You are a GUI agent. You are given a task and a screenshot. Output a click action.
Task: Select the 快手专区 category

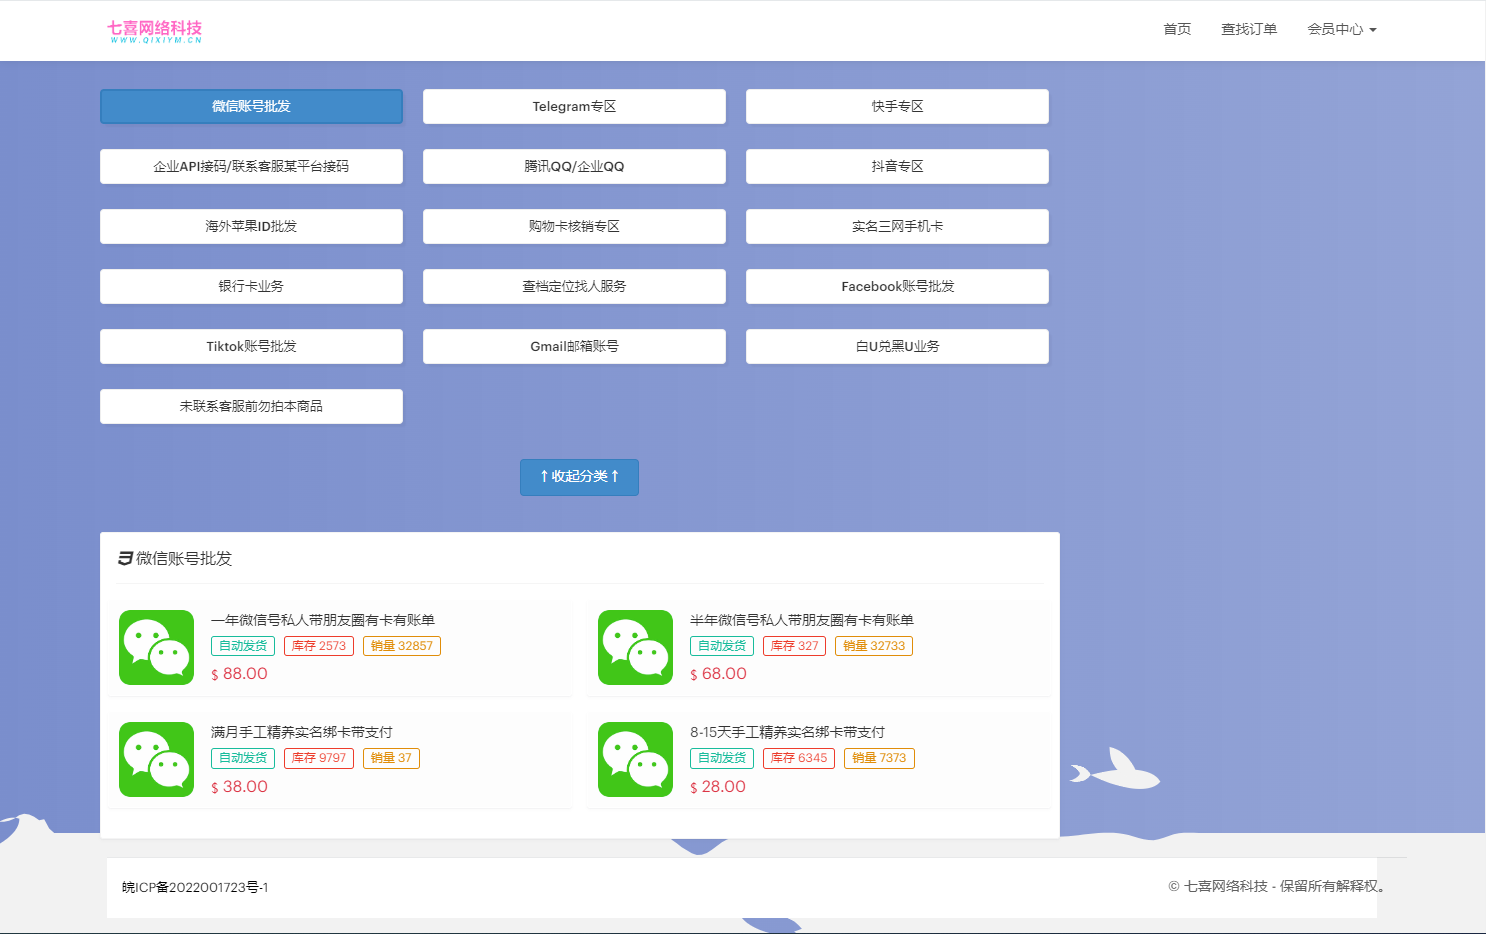click(897, 106)
